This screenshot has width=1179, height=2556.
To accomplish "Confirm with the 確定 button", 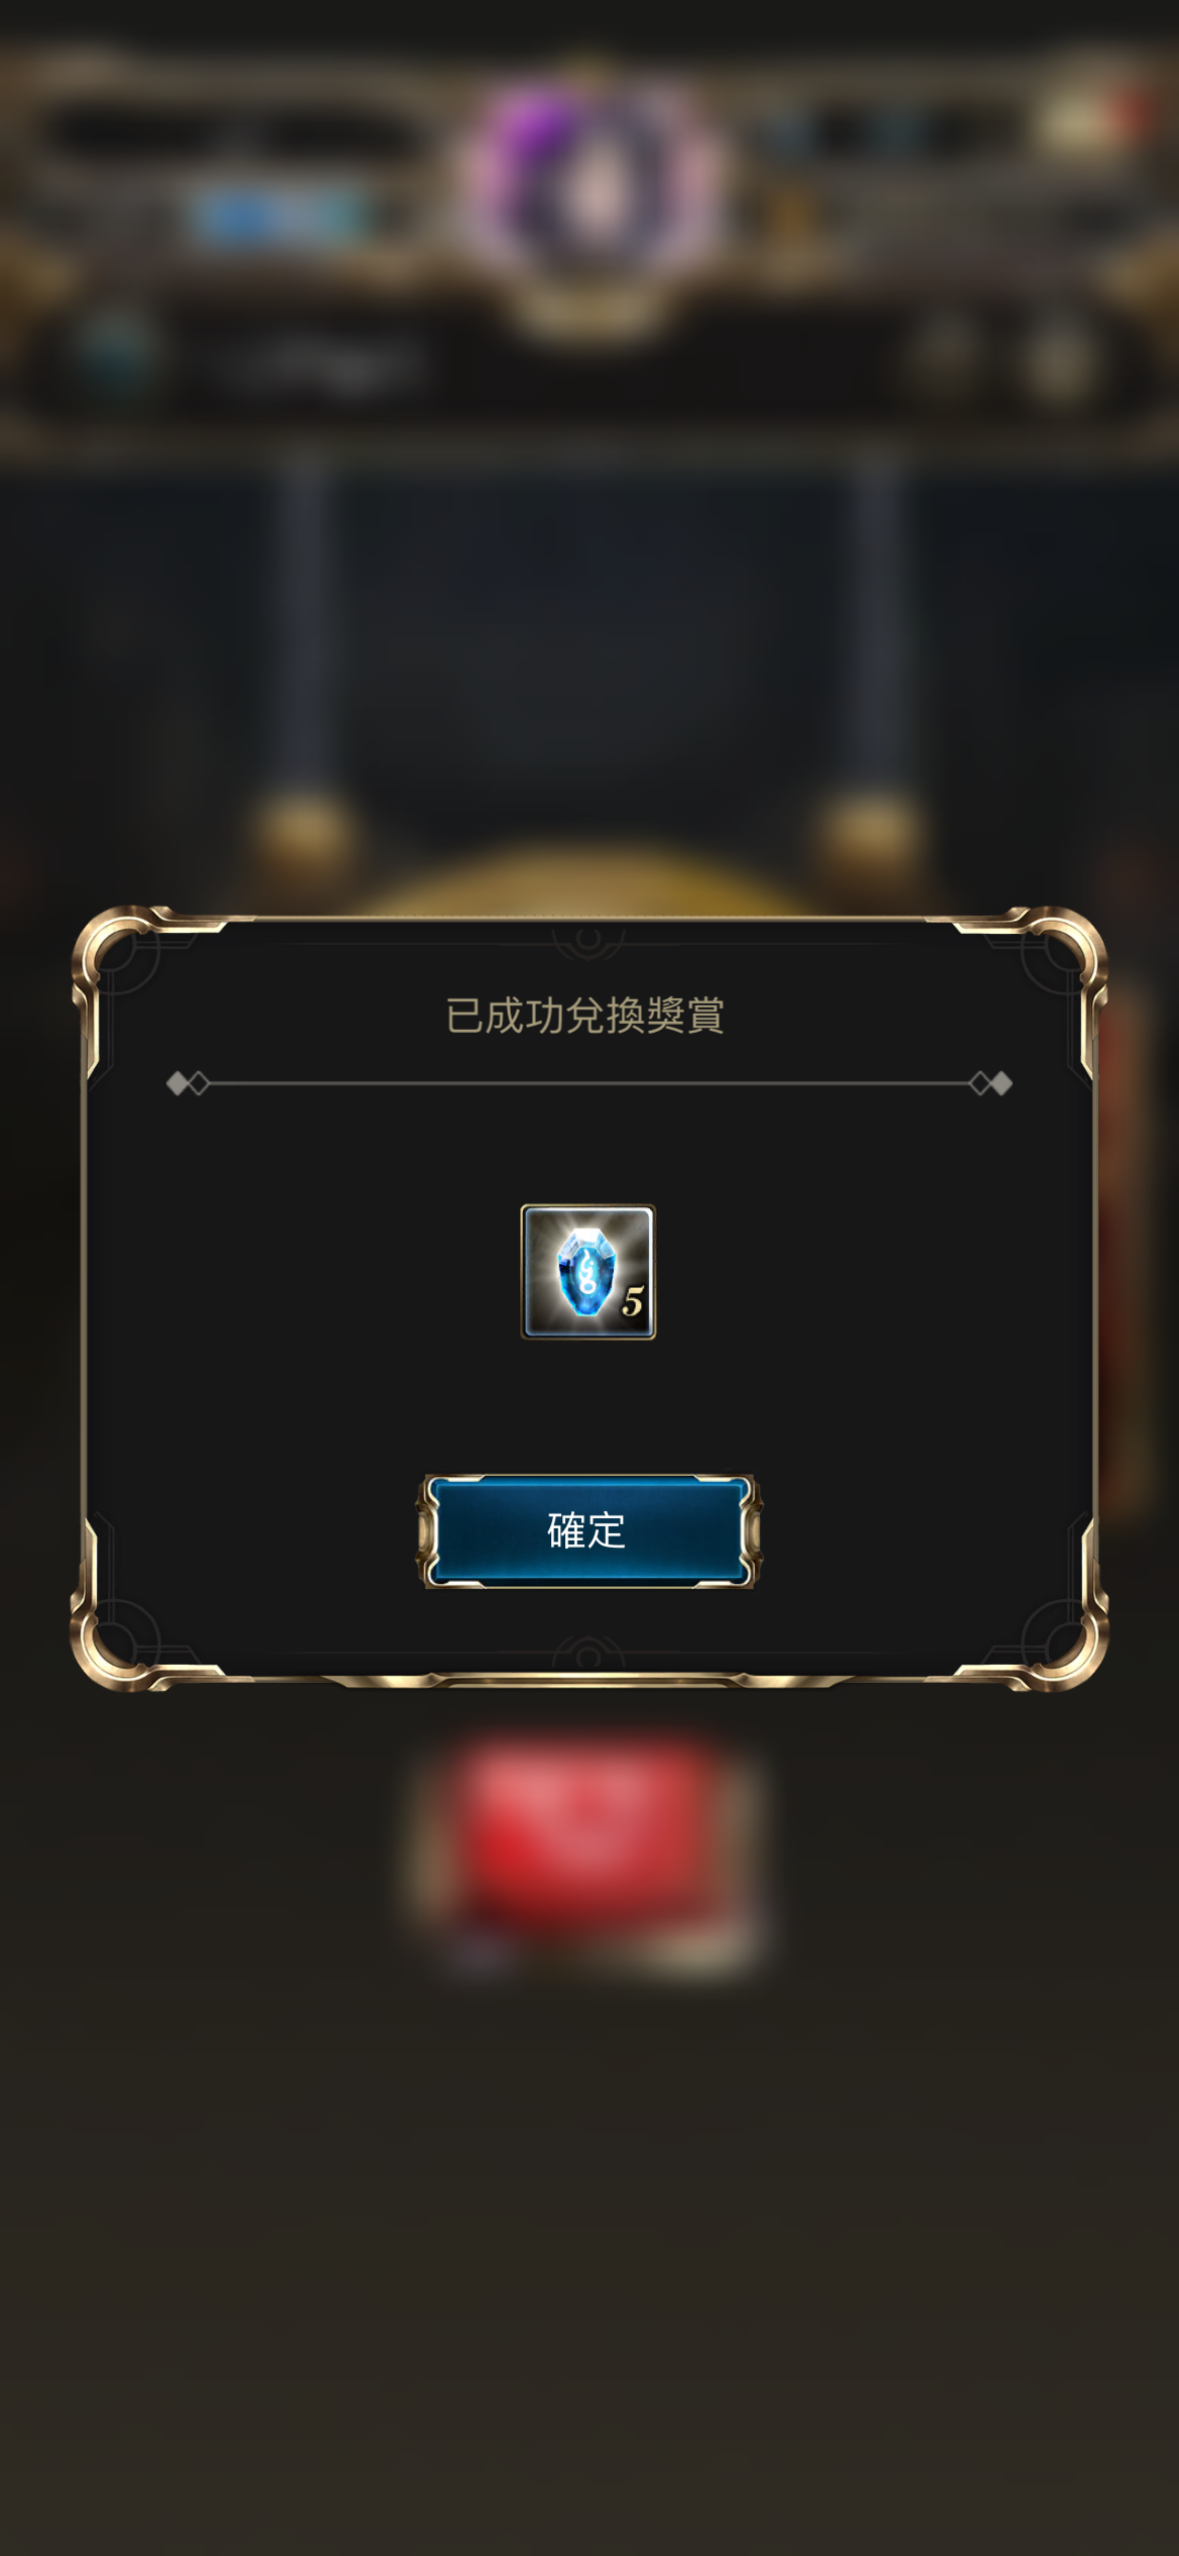I will coord(588,1531).
